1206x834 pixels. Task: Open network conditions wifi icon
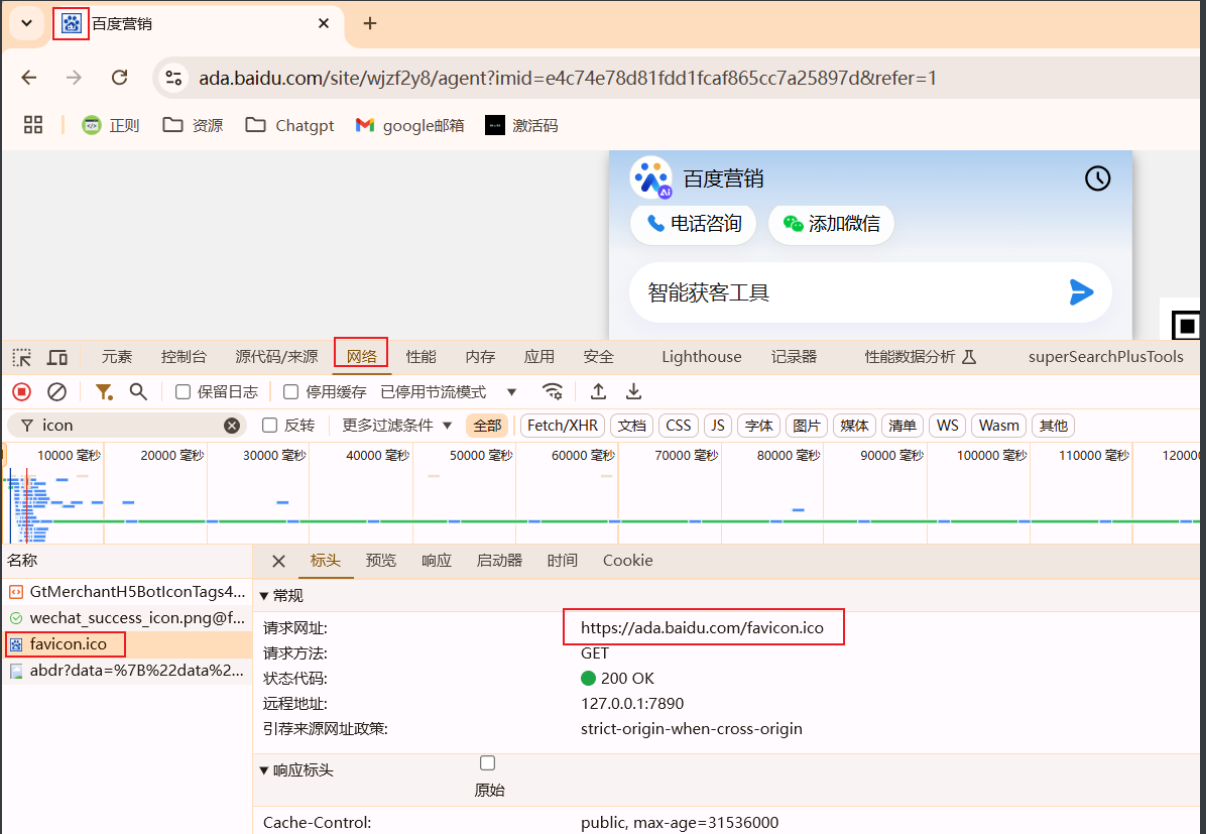[x=552, y=391]
